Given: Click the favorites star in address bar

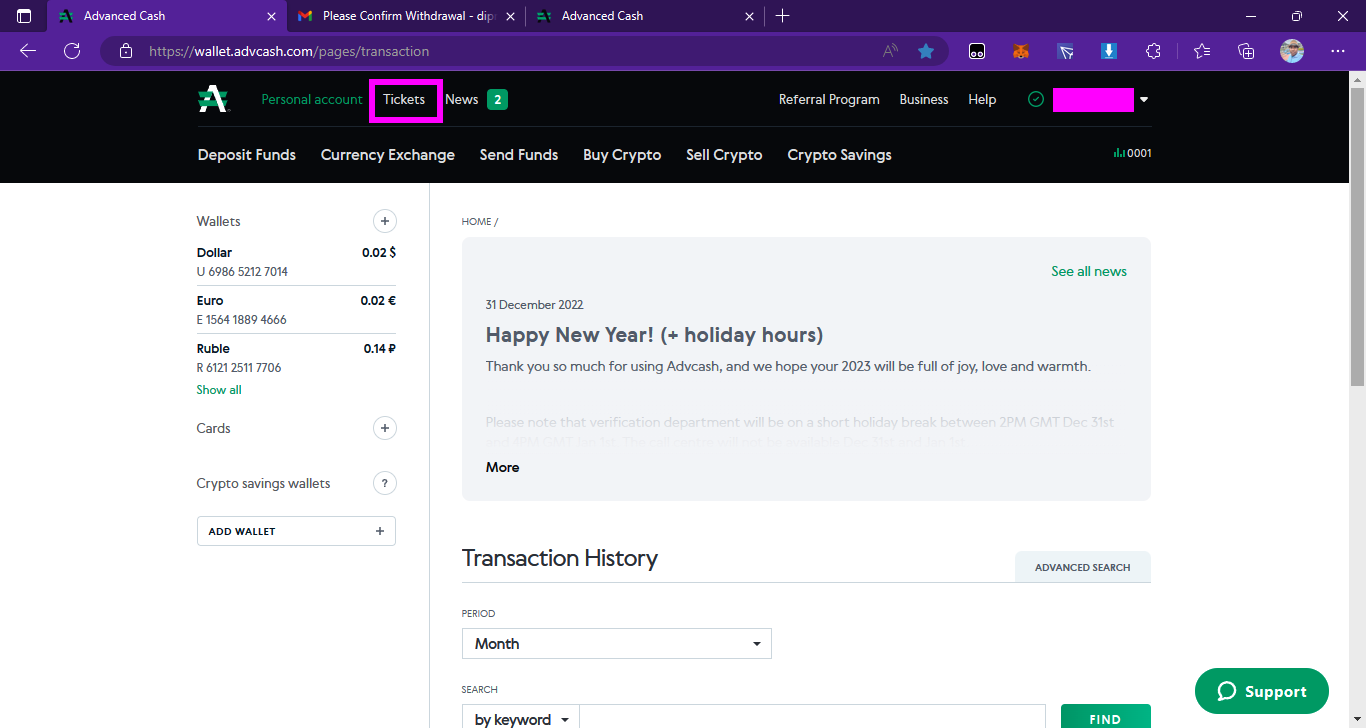Looking at the screenshot, I should (926, 51).
